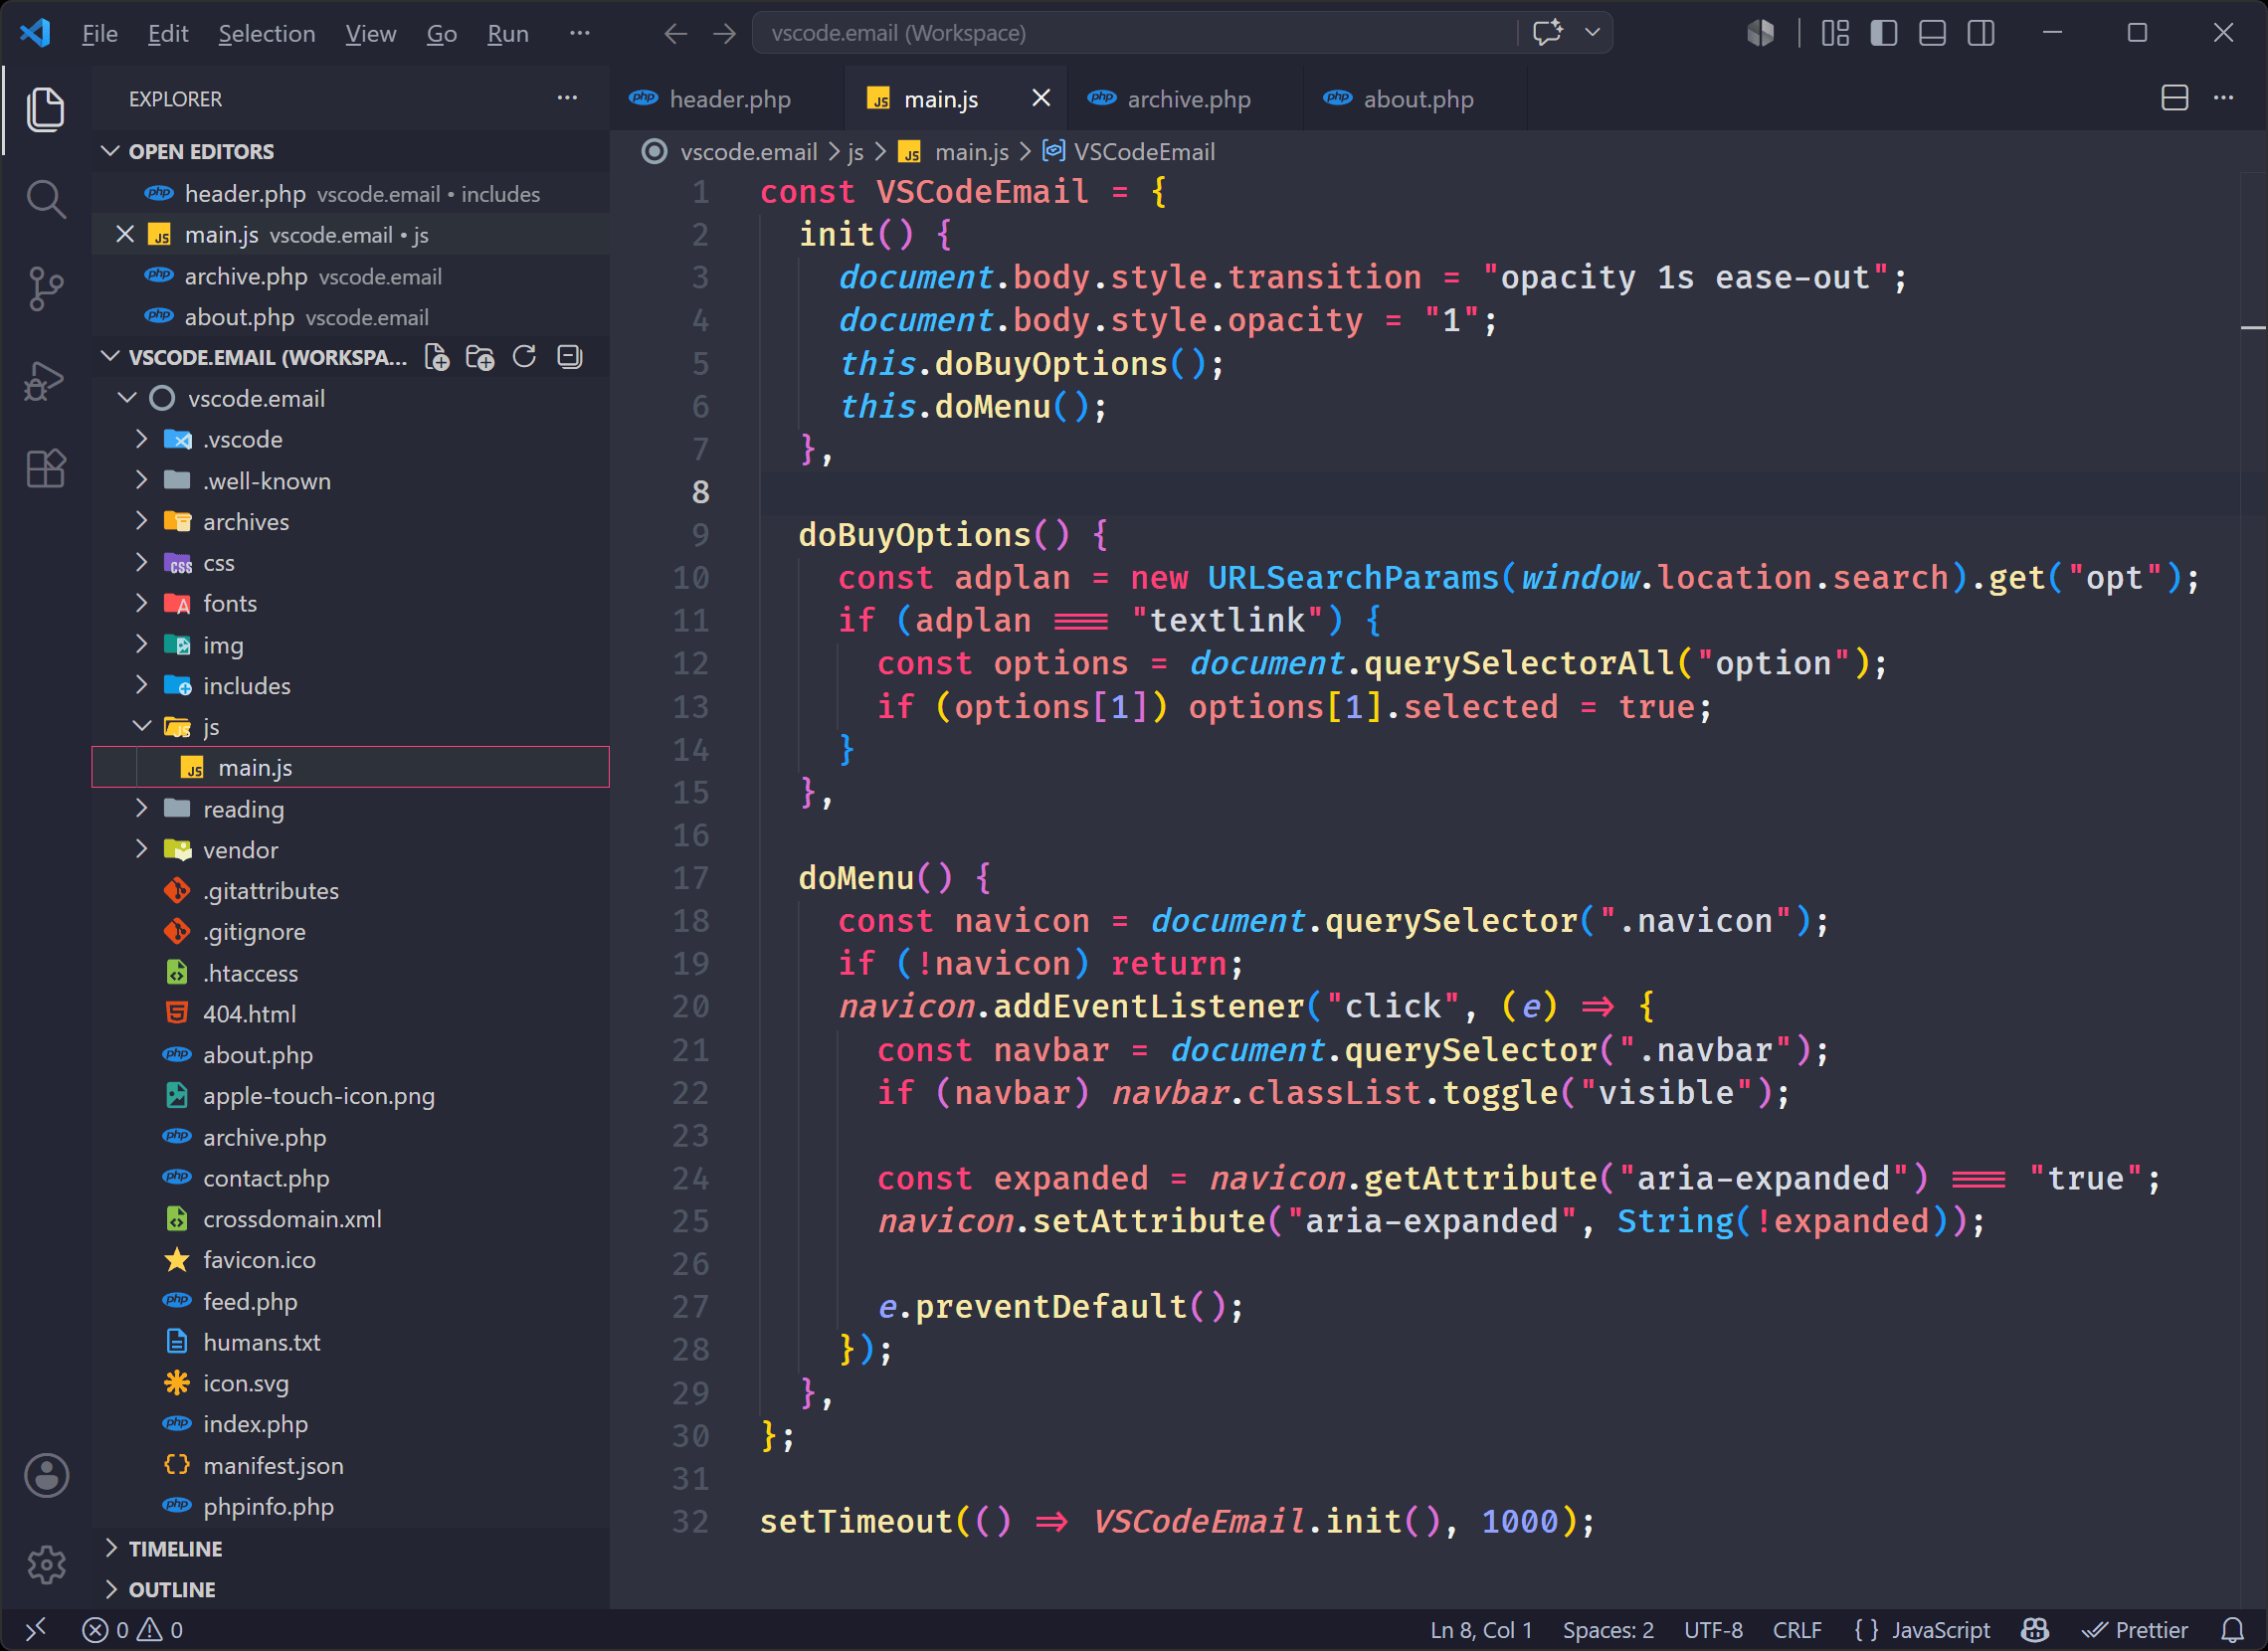The image size is (2268, 1651).
Task: Open Run and Debug view
Action: pyautogui.click(x=45, y=380)
